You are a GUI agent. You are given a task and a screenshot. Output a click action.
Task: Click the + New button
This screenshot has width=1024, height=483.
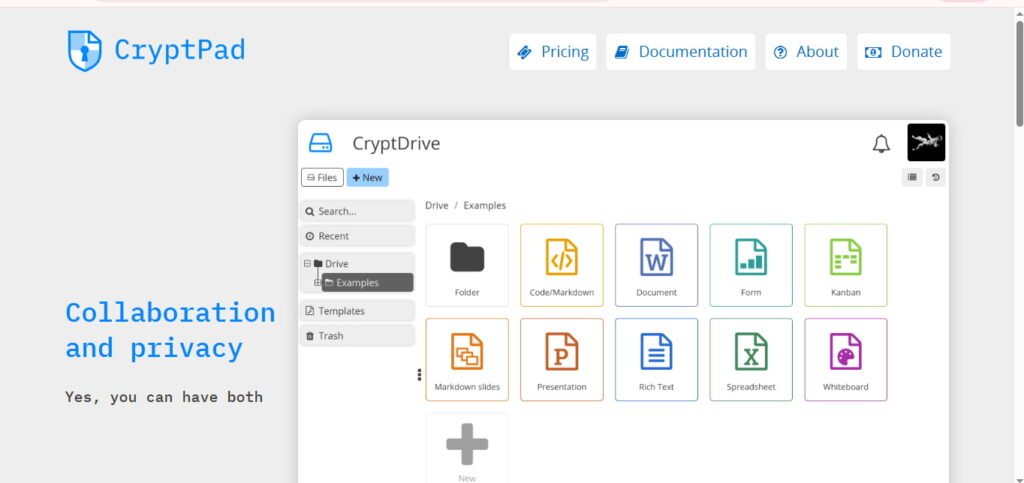pyautogui.click(x=368, y=178)
